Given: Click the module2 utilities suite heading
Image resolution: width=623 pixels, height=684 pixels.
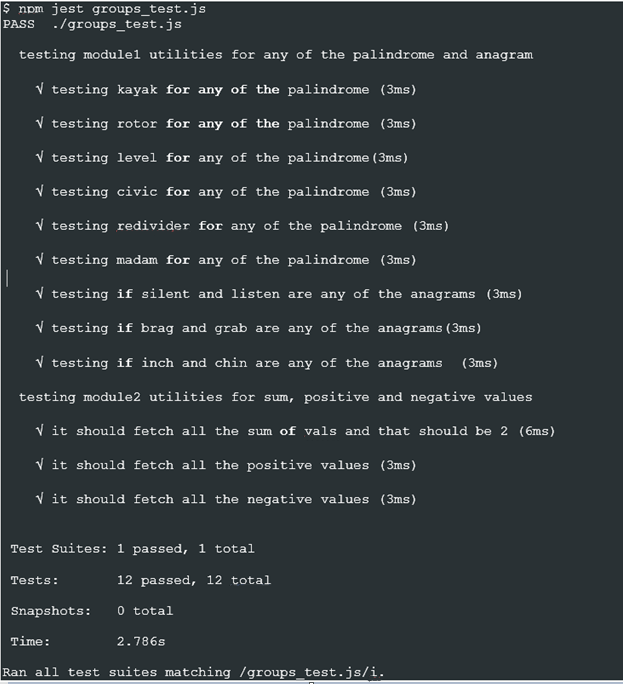Looking at the screenshot, I should coord(275,397).
